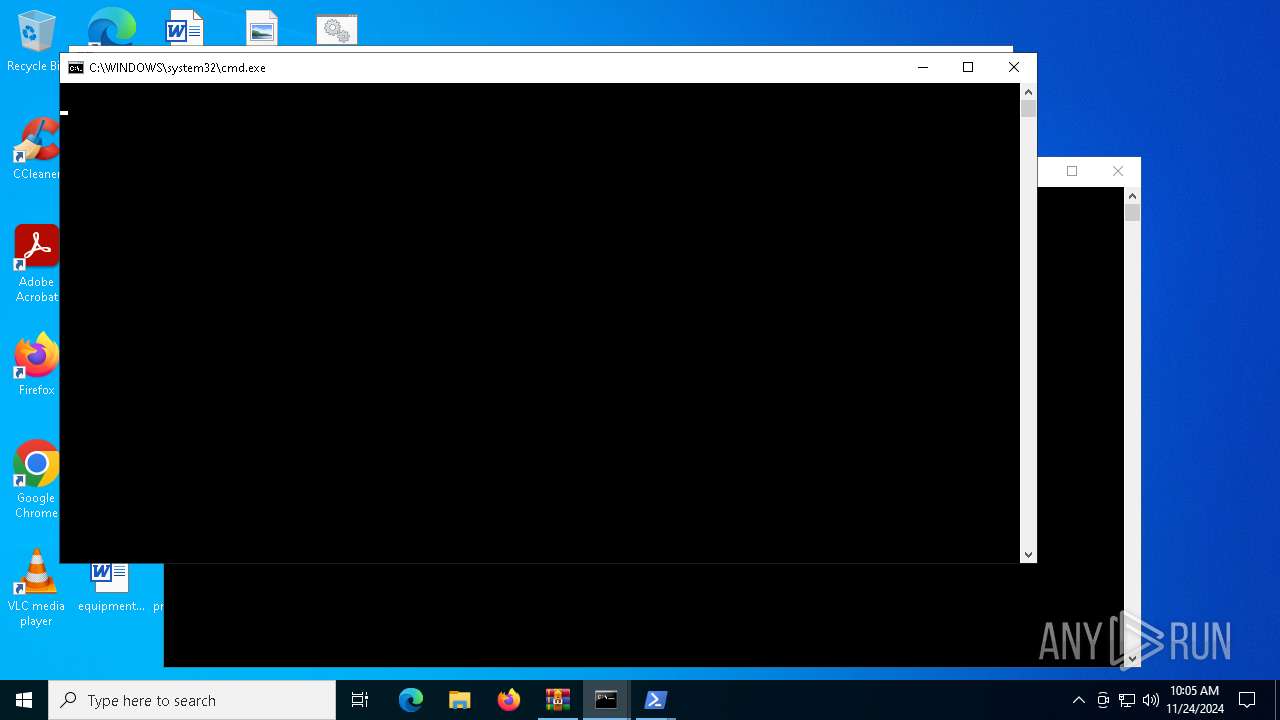Click the scroll up arrow in cmd.exe window
This screenshot has width=1280, height=720.
coord(1028,92)
